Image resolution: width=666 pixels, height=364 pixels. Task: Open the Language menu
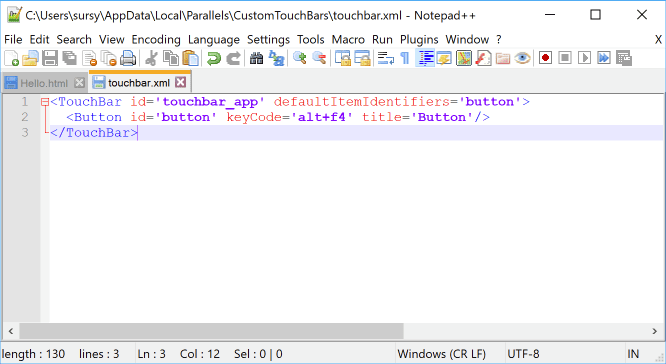(214, 40)
